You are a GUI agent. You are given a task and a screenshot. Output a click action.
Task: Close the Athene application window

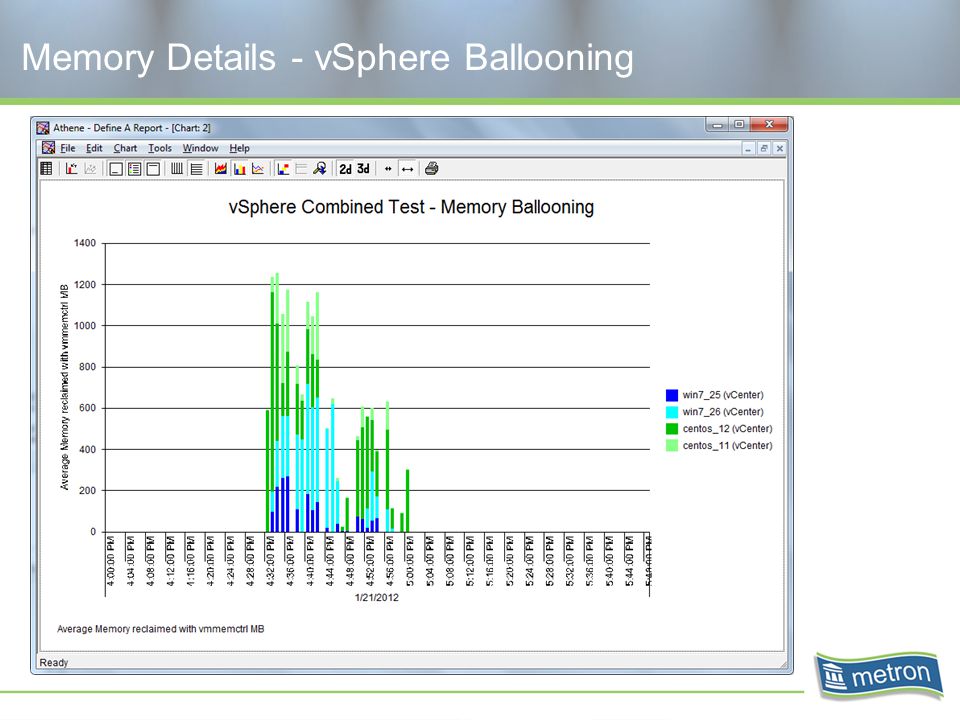point(769,125)
